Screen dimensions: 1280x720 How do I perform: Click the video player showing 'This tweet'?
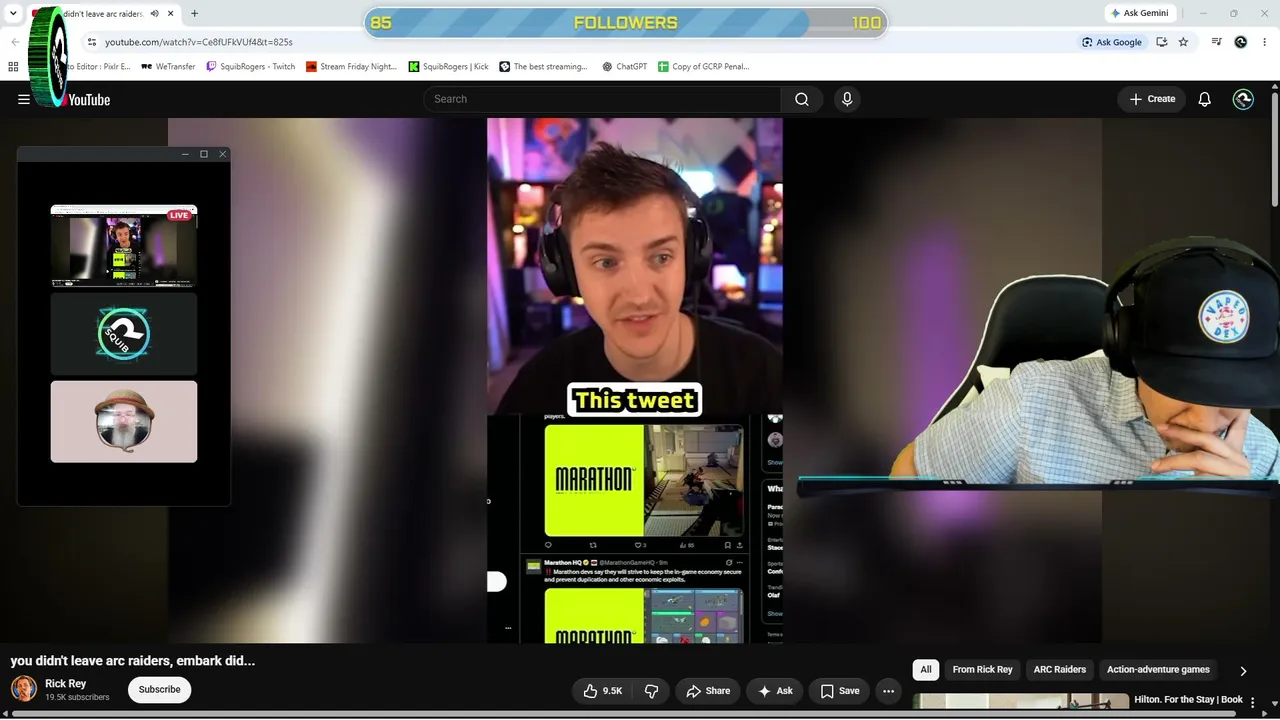point(635,380)
